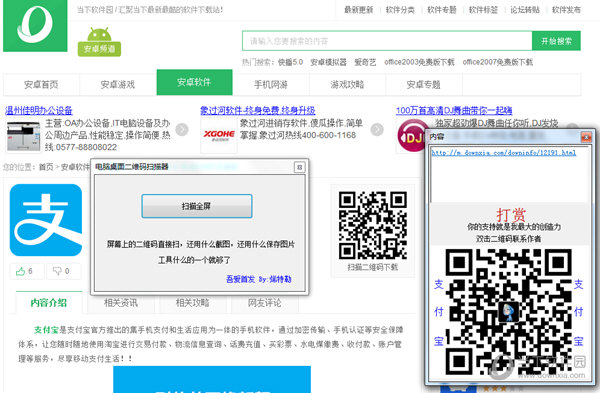Open the 温州佳明办公设备 ad link
The height and width of the screenshot is (393, 600).
39,111
